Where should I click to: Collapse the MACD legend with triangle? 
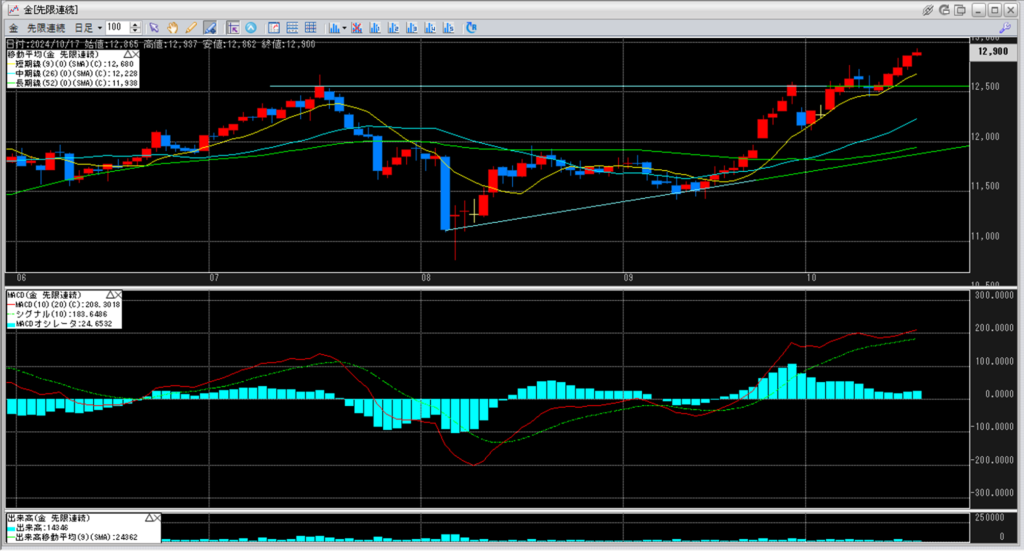pos(110,295)
